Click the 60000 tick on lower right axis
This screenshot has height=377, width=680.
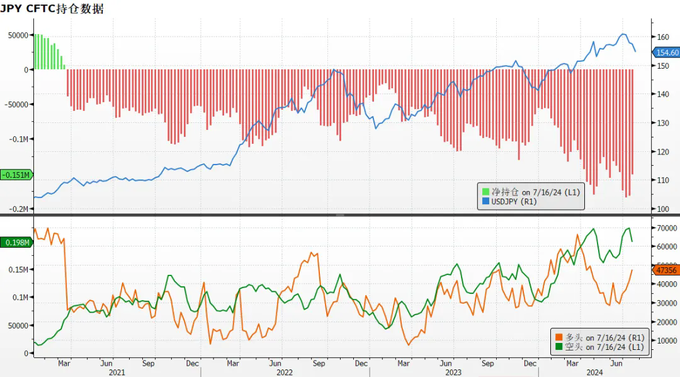(667, 246)
